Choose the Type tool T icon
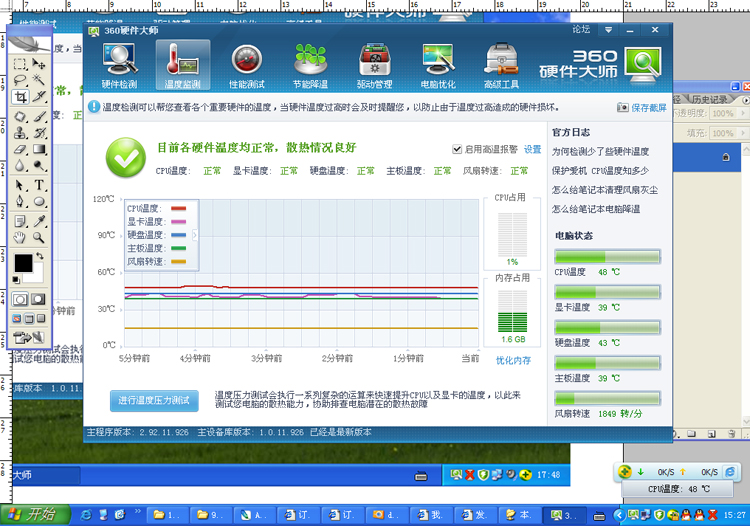 [x=39, y=185]
